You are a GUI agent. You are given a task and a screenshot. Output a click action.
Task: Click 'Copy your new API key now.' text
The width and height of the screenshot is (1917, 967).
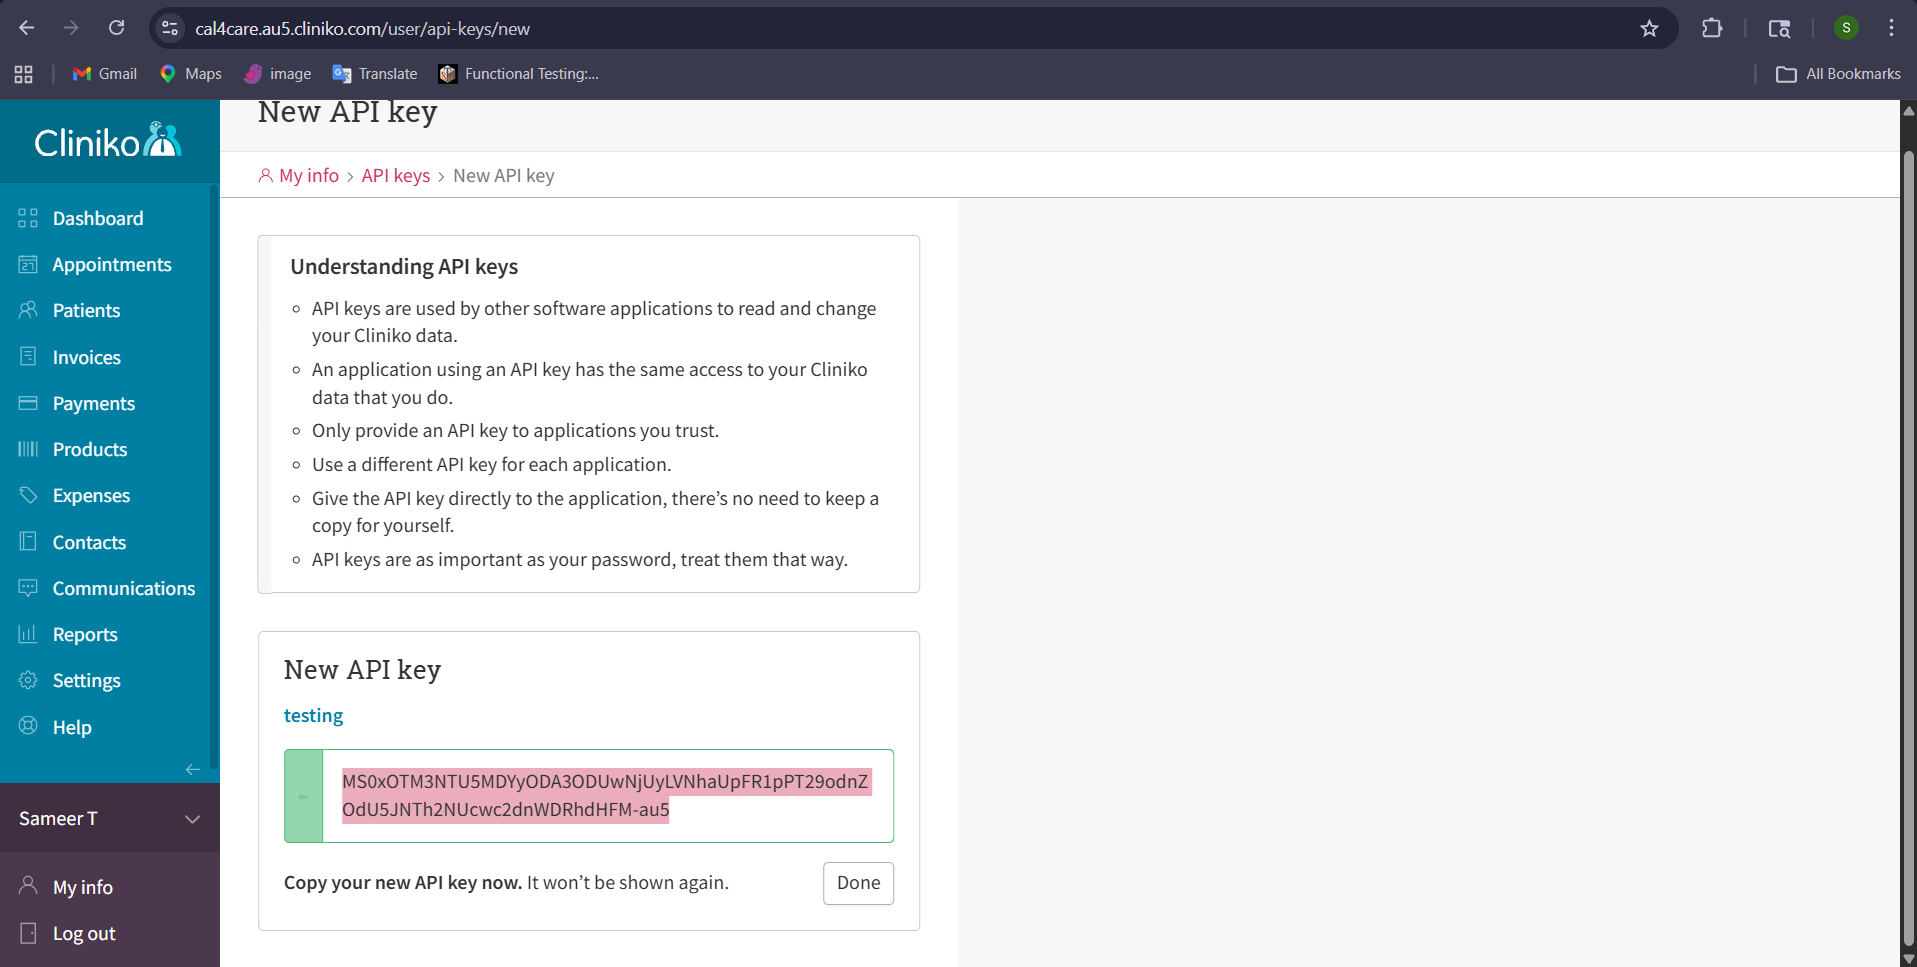pyautogui.click(x=403, y=883)
